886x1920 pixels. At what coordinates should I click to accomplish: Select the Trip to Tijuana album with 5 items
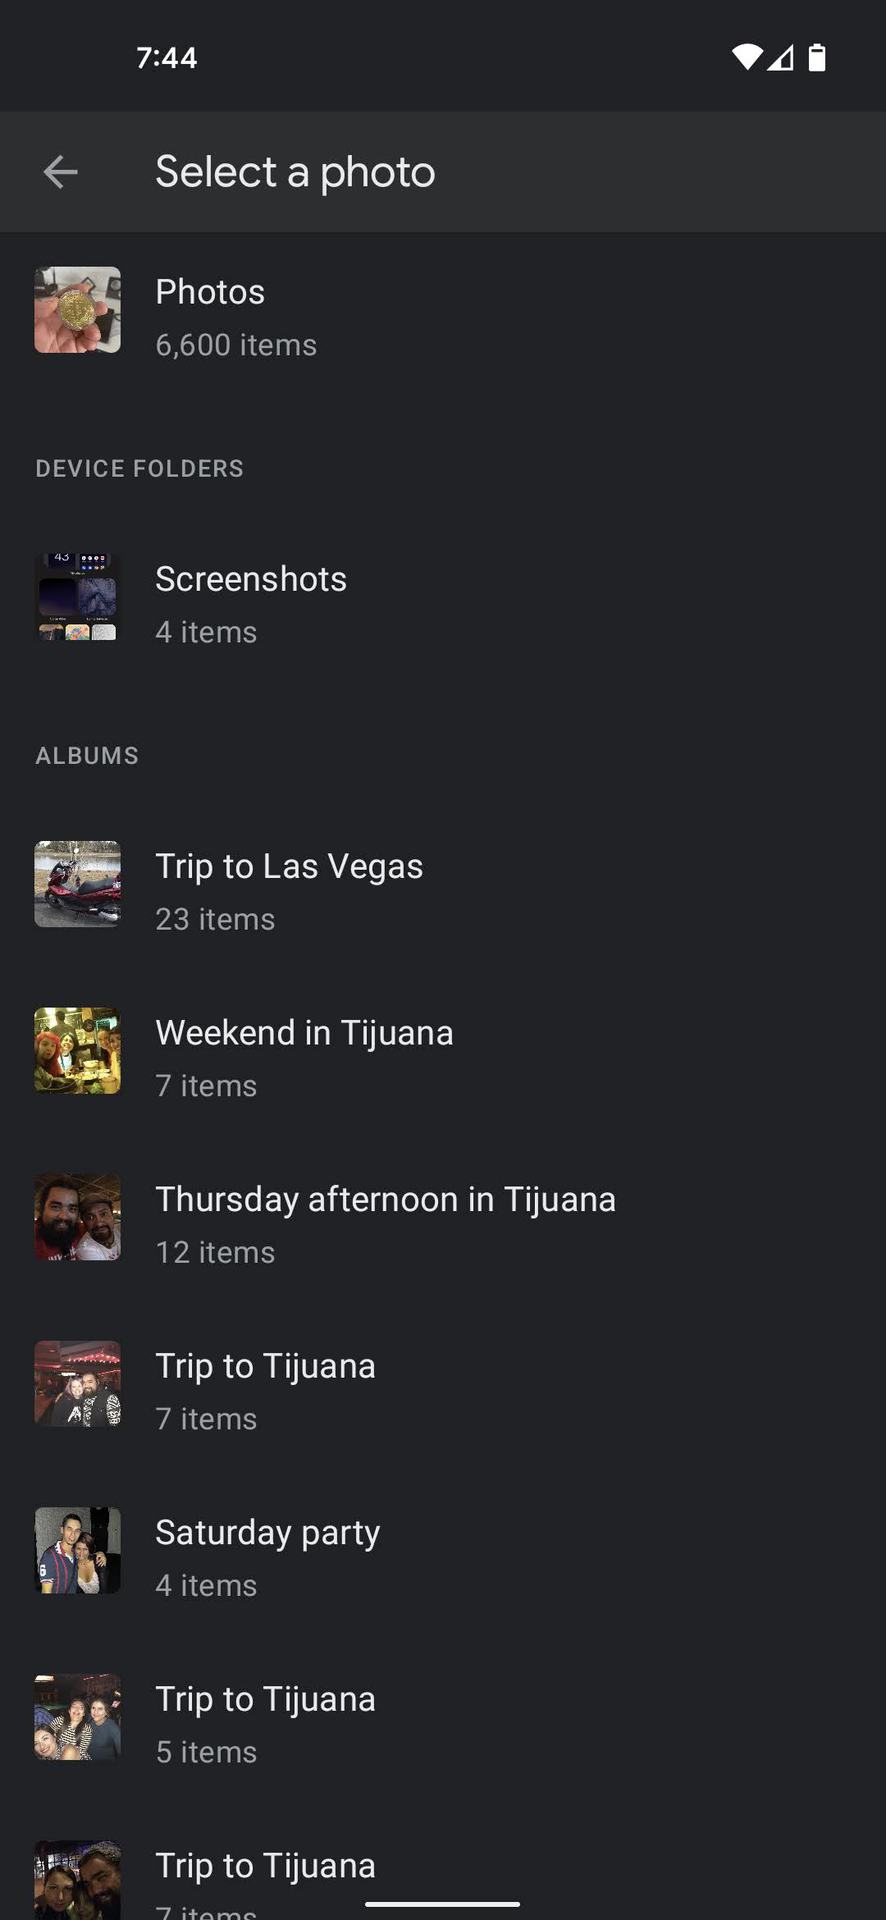[x=265, y=1700]
